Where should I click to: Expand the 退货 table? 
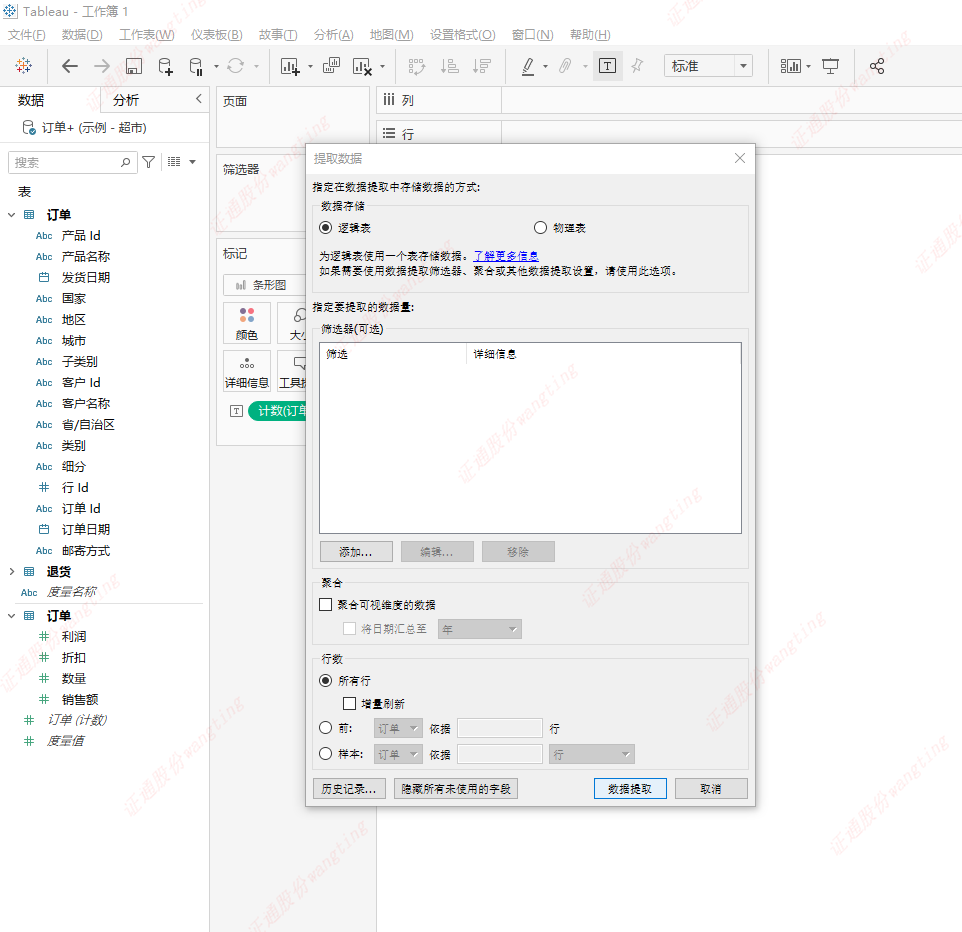click(12, 571)
